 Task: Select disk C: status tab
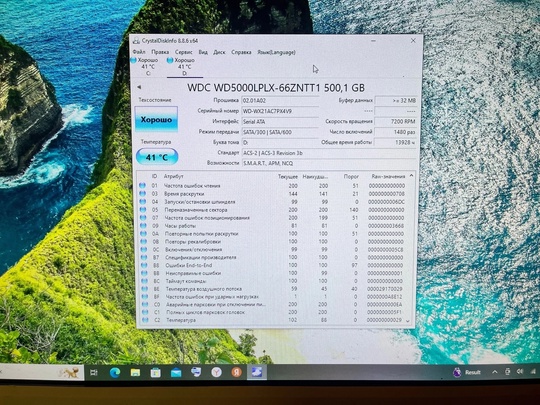pyautogui.click(x=145, y=66)
